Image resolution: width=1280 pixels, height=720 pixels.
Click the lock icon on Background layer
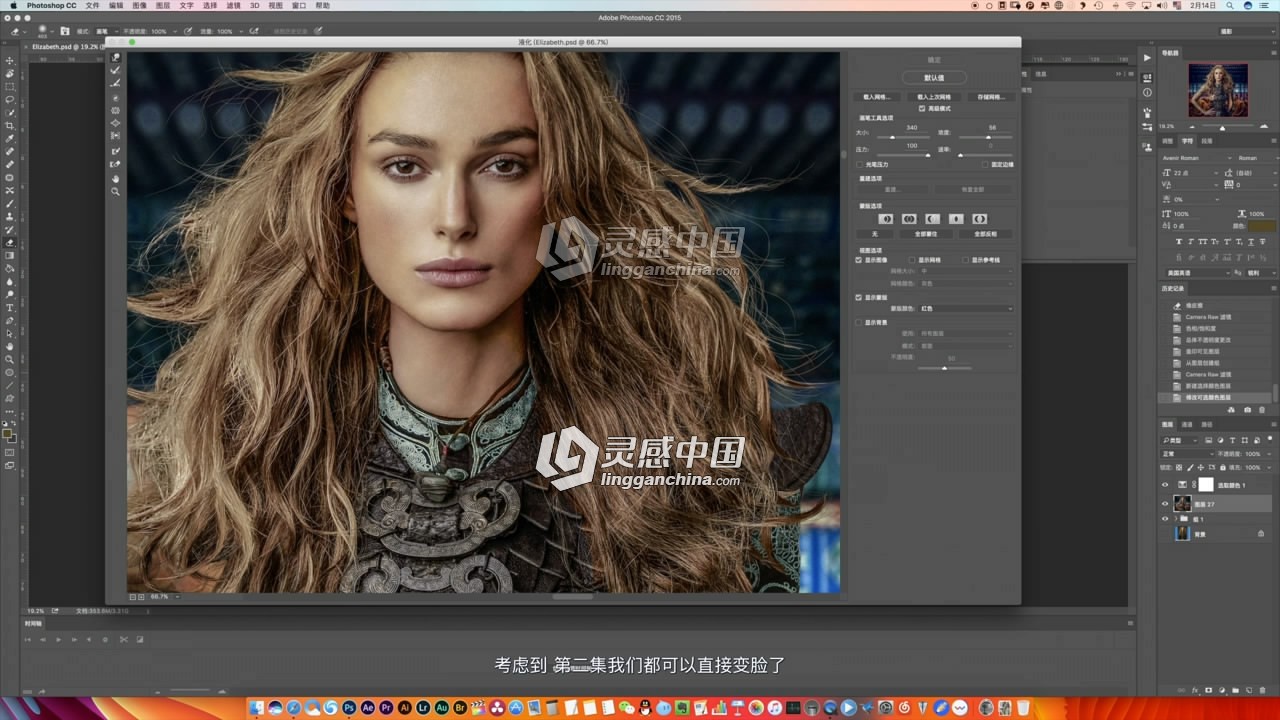tap(1261, 534)
